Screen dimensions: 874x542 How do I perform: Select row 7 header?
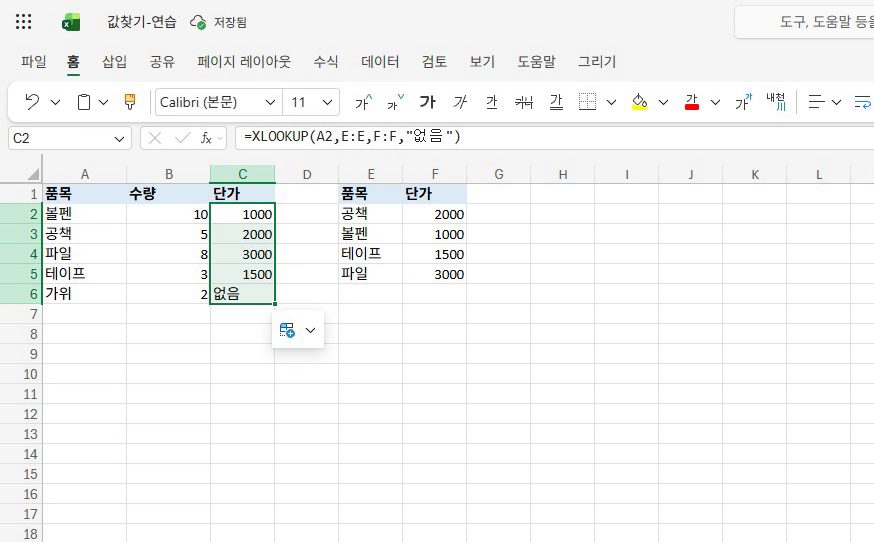tap(21, 314)
